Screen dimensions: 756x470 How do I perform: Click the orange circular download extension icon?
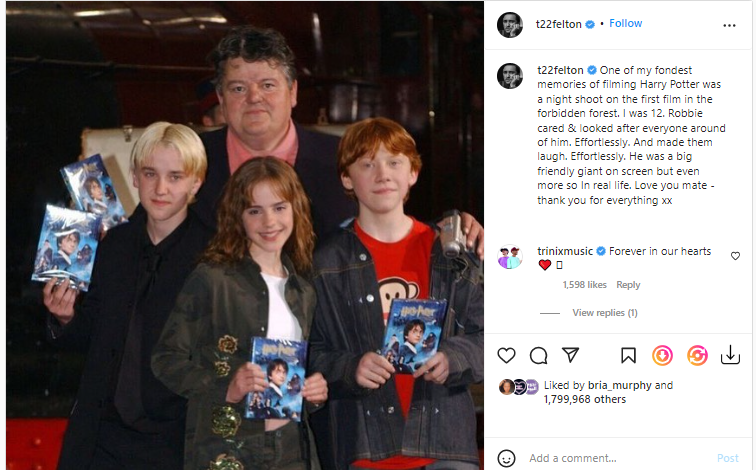click(662, 356)
